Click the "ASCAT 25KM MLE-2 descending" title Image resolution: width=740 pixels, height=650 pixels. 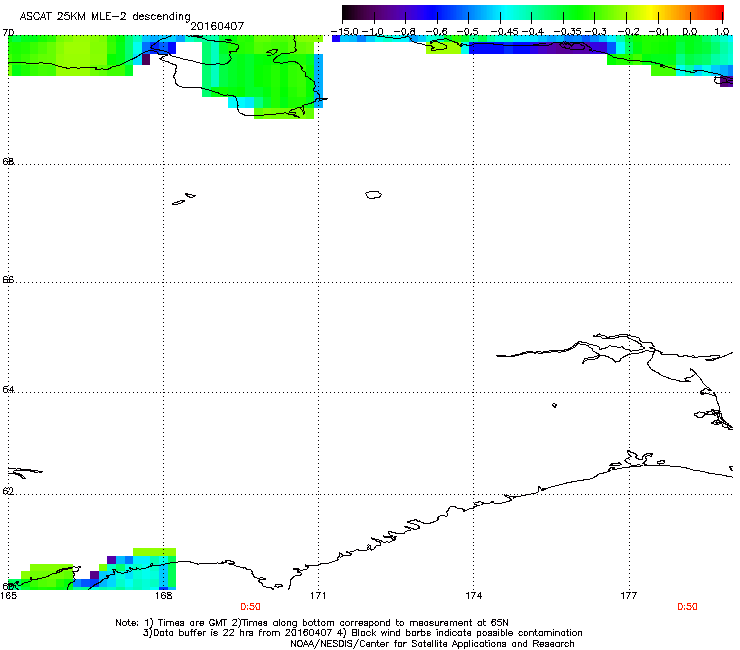(x=105, y=17)
